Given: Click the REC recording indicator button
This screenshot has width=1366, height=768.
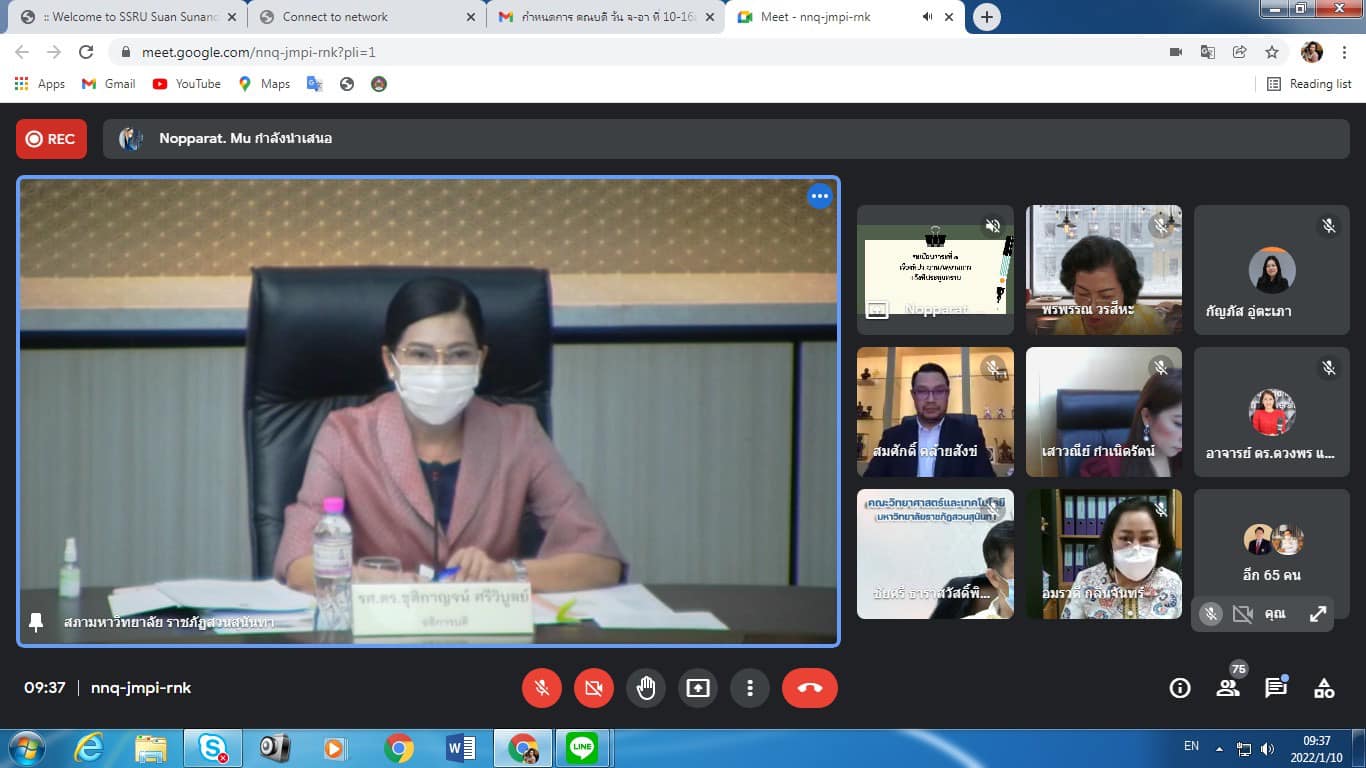Looking at the screenshot, I should click(51, 139).
